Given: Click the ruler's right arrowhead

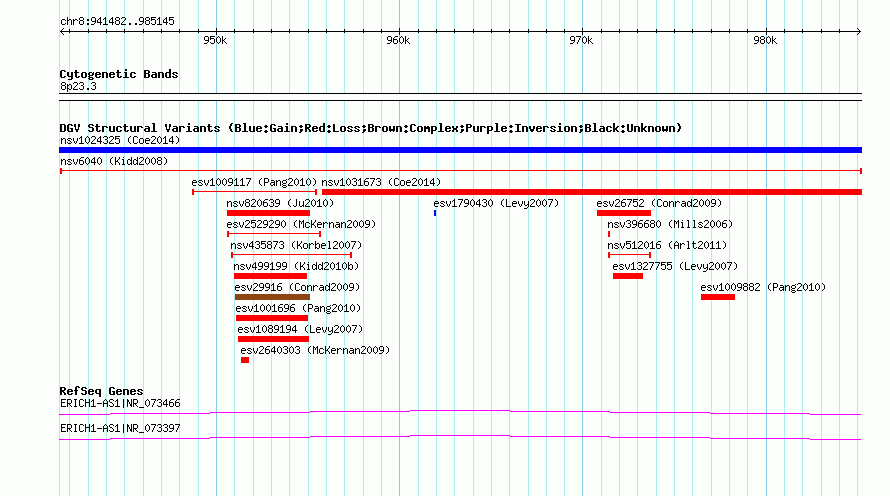Looking at the screenshot, I should (x=859, y=32).
